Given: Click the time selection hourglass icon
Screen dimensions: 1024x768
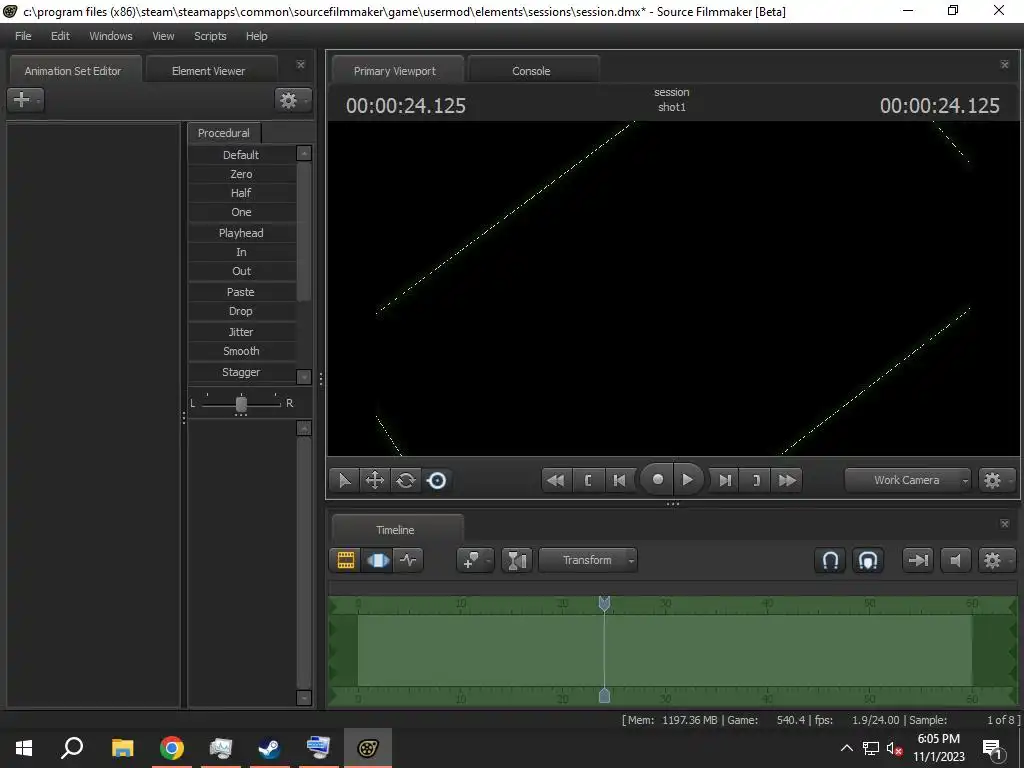Looking at the screenshot, I should click(x=517, y=560).
